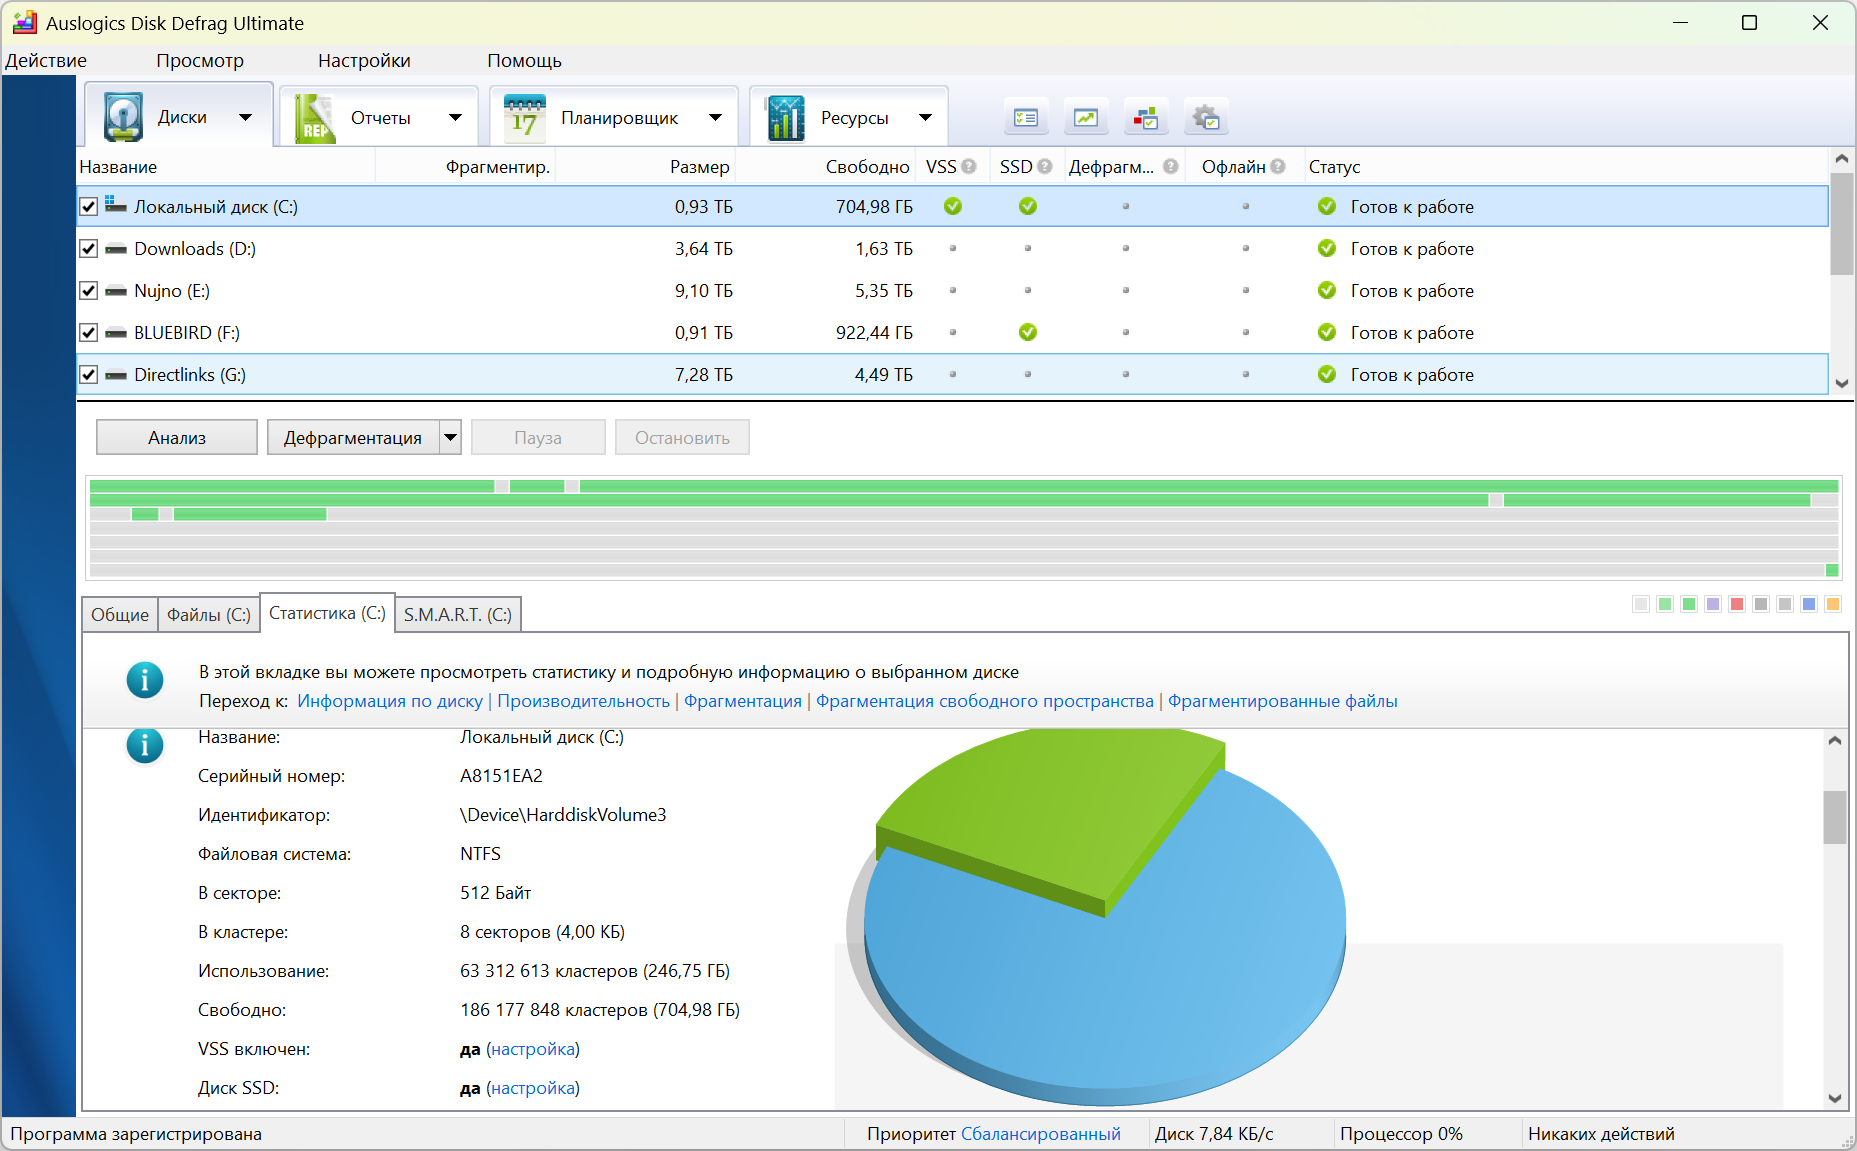Uncheck the Directlinks (G:) checkbox

(89, 375)
